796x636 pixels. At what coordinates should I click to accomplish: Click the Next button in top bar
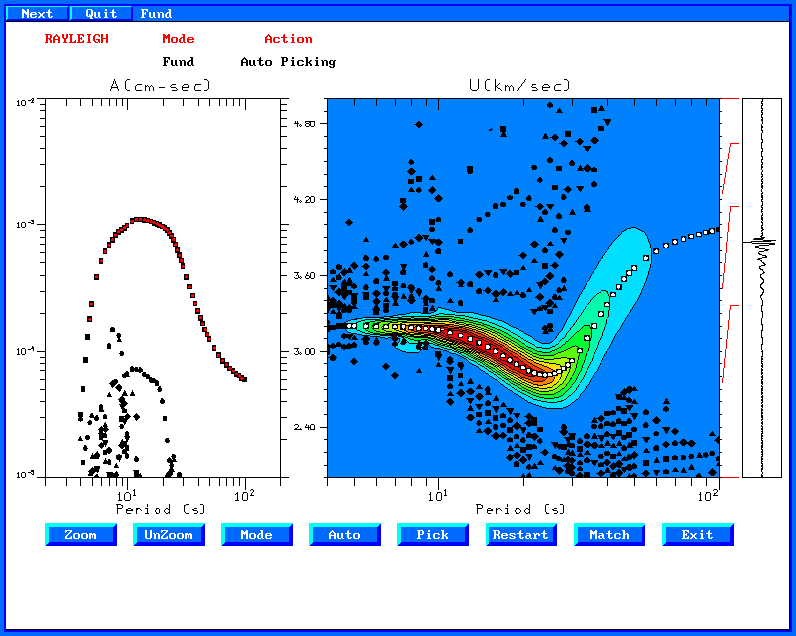(37, 14)
